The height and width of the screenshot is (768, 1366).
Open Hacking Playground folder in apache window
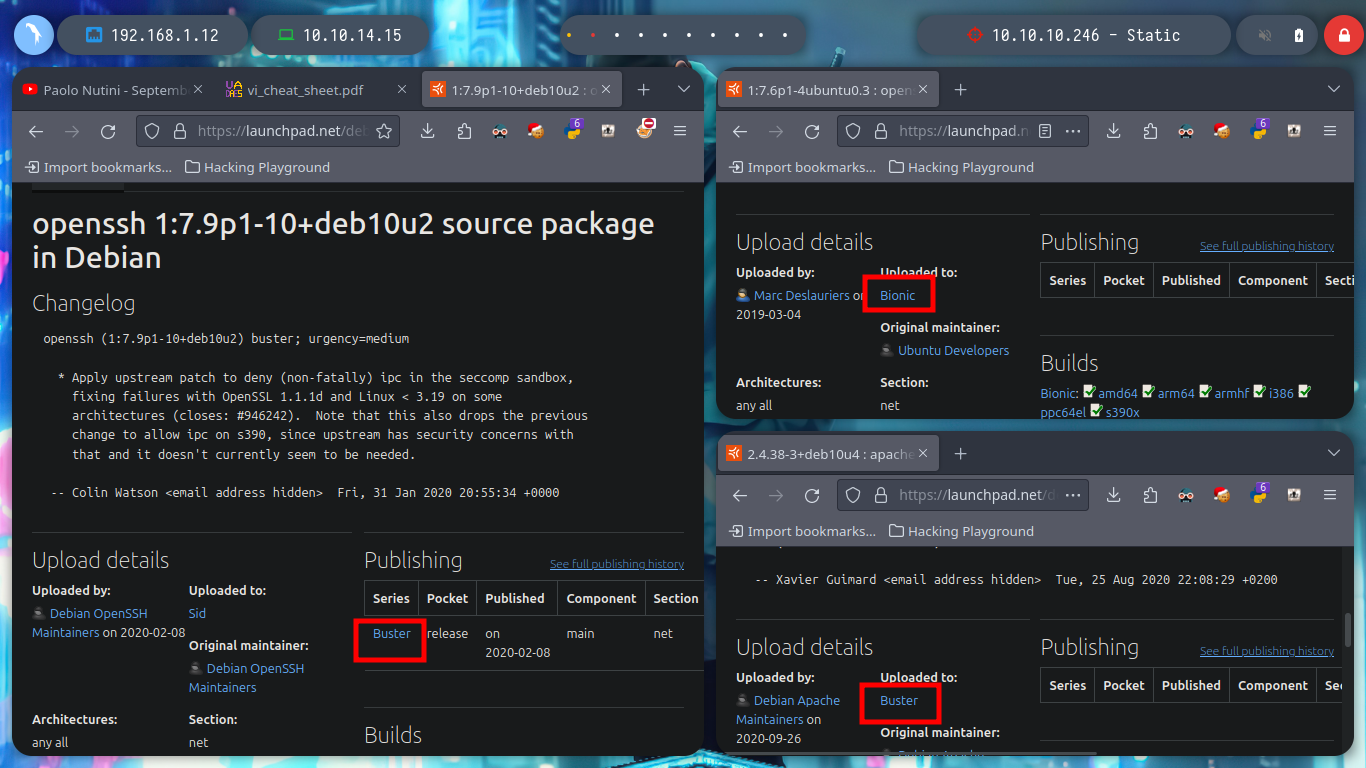click(962, 531)
